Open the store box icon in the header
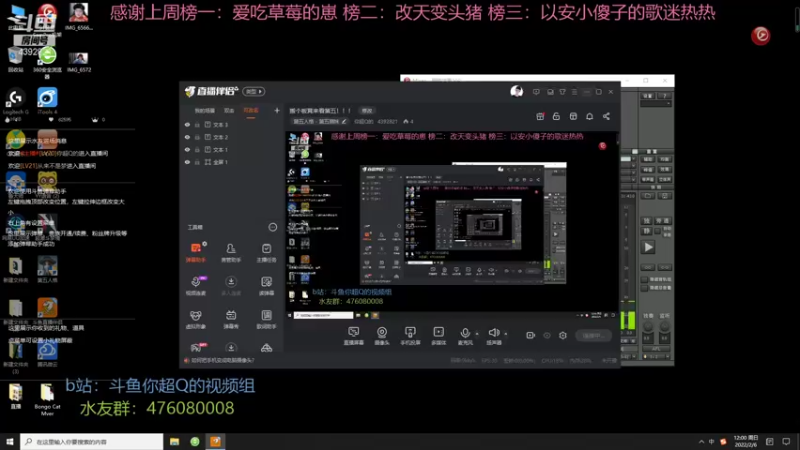Viewport: 800px width, 450px height. tap(573, 116)
